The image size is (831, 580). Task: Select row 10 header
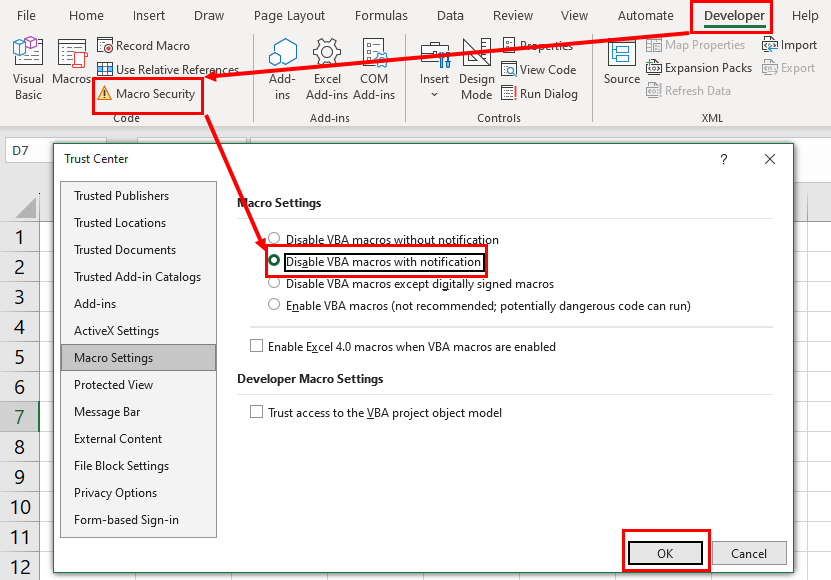click(x=20, y=507)
